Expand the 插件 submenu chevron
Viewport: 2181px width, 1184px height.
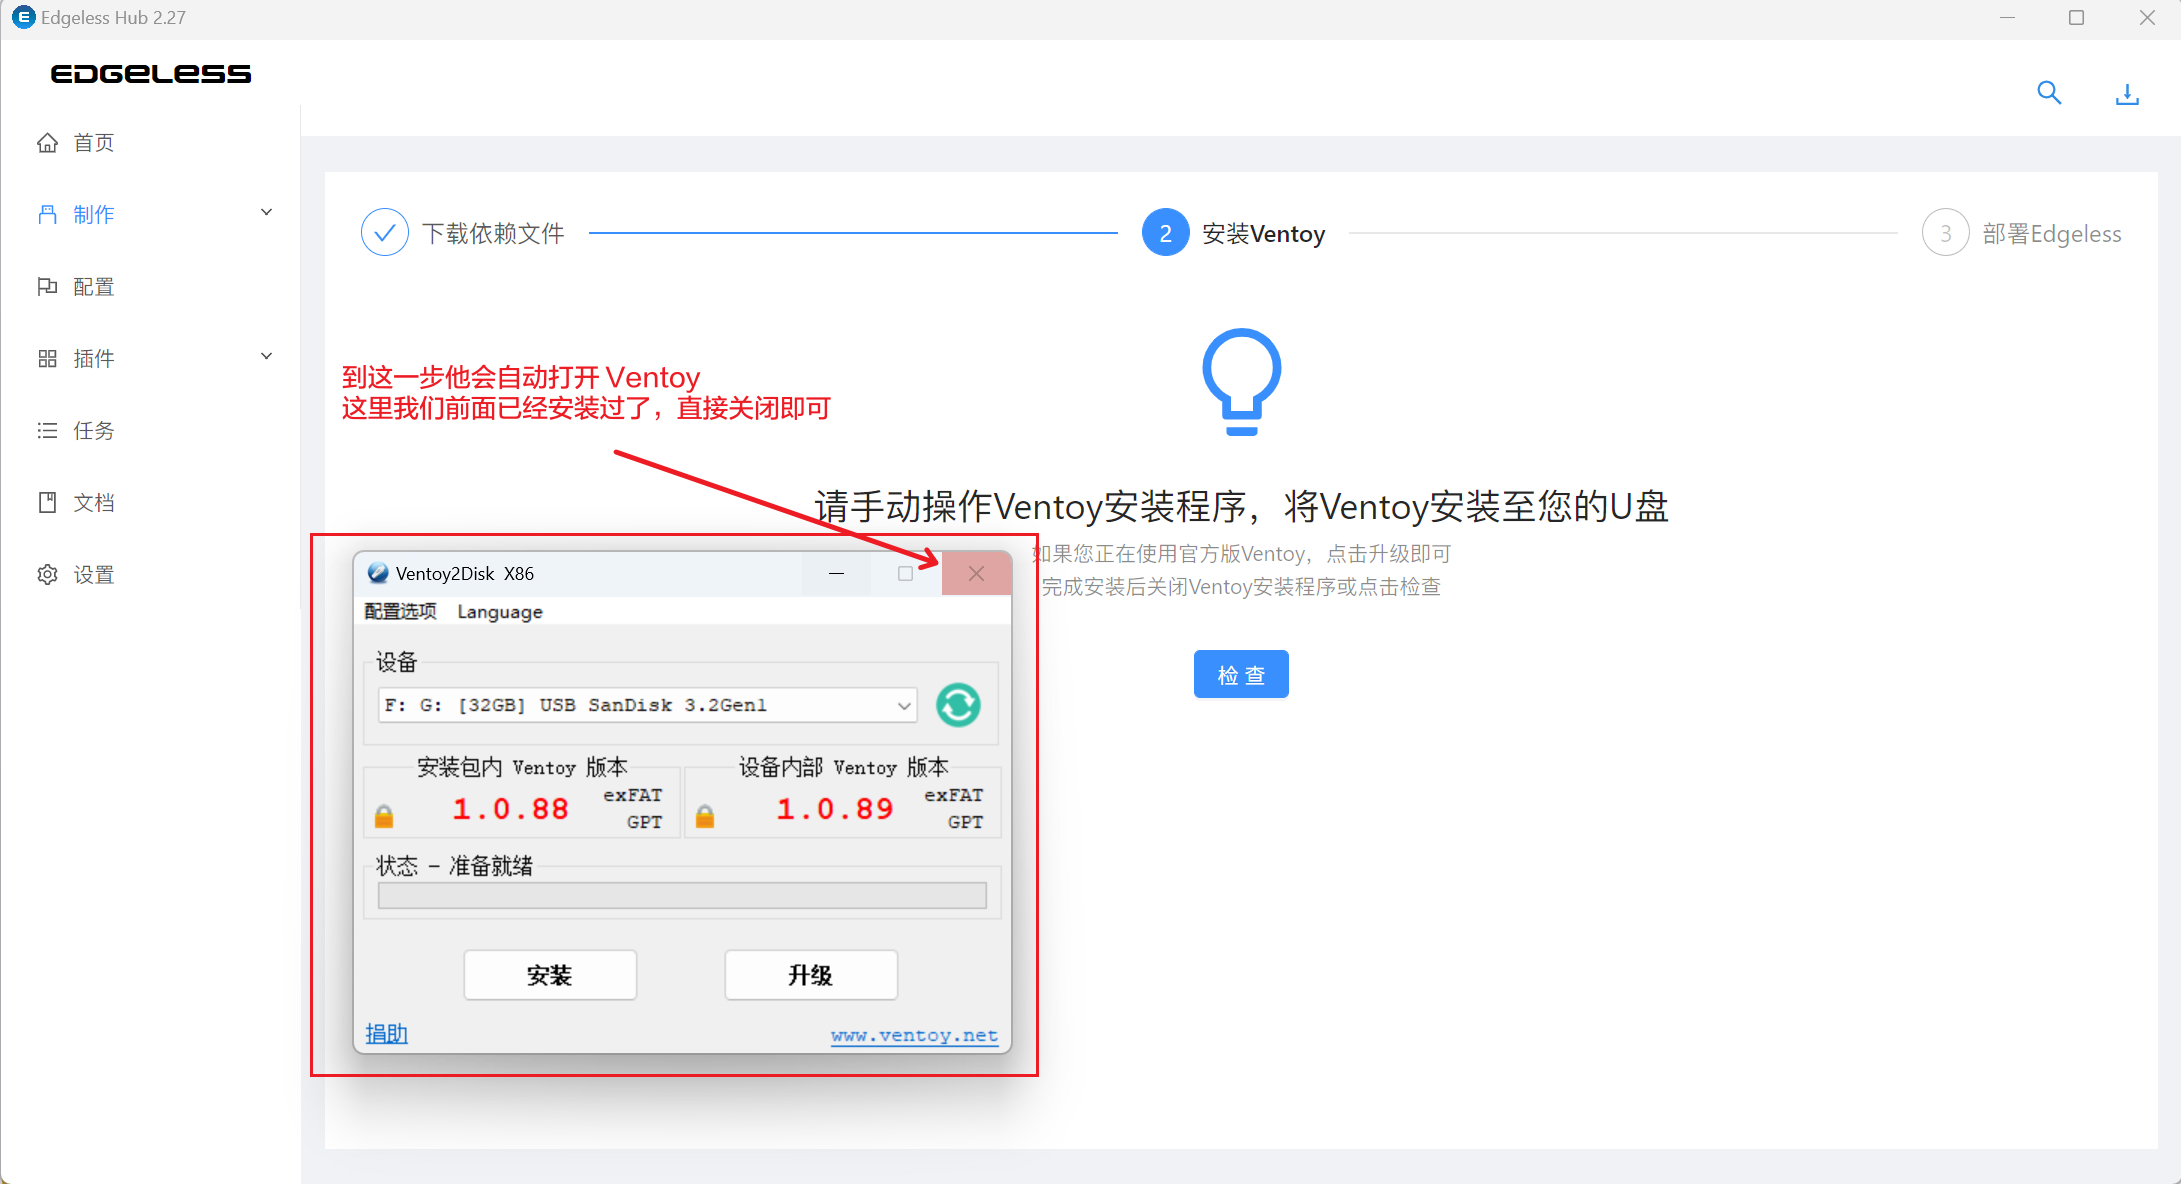click(x=266, y=356)
